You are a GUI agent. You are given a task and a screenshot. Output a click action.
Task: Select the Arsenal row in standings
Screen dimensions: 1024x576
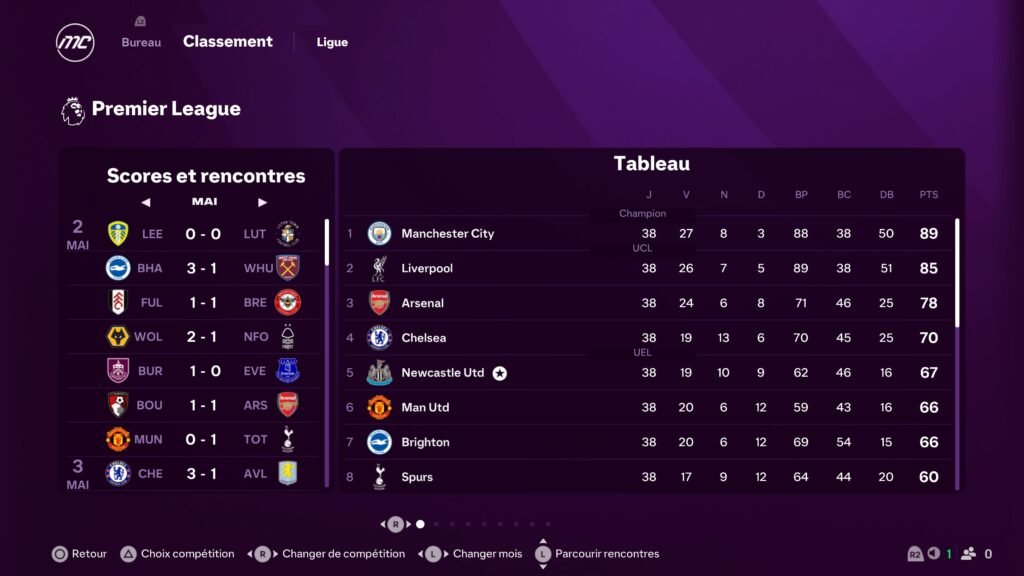pyautogui.click(x=648, y=303)
